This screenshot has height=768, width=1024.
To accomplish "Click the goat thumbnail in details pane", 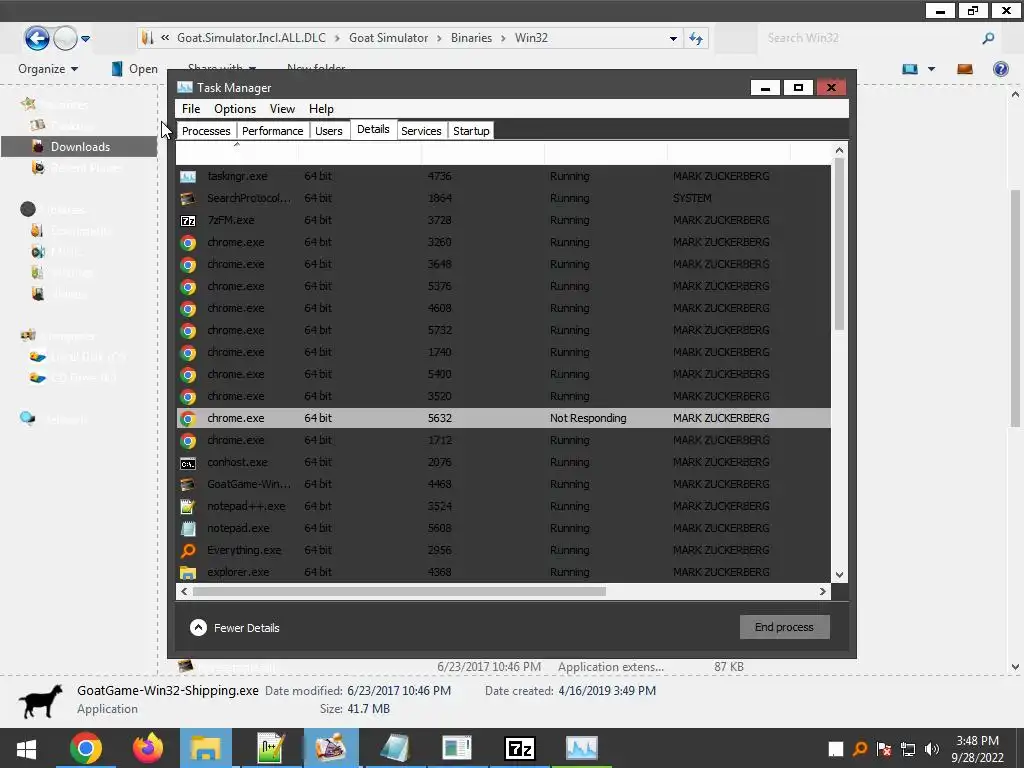I will point(40,701).
